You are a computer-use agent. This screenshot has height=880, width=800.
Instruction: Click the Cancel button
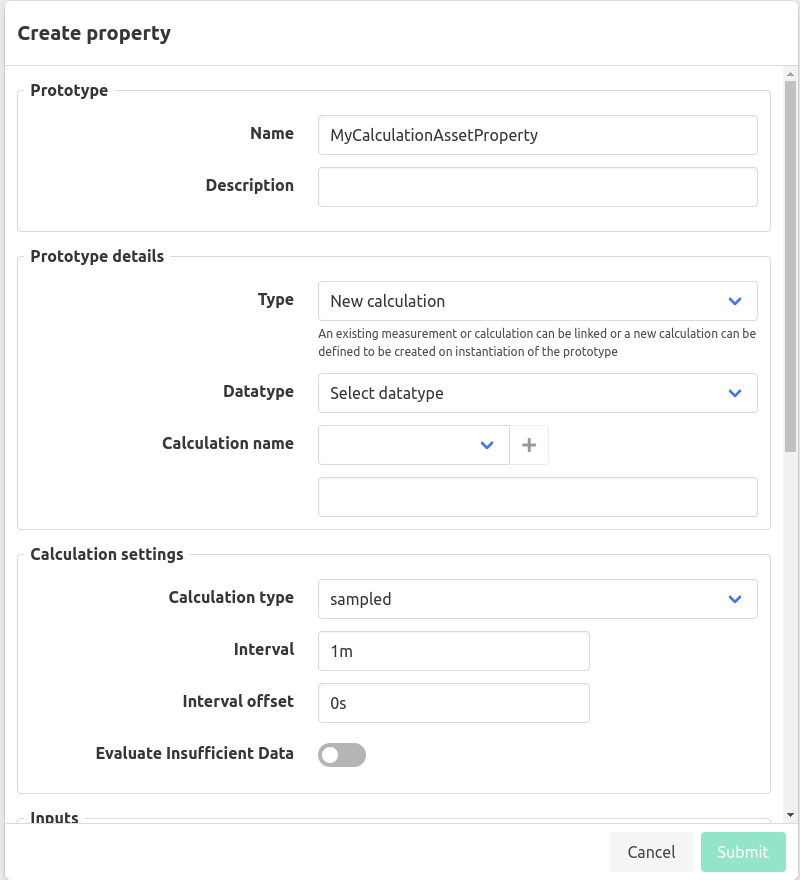coord(651,852)
